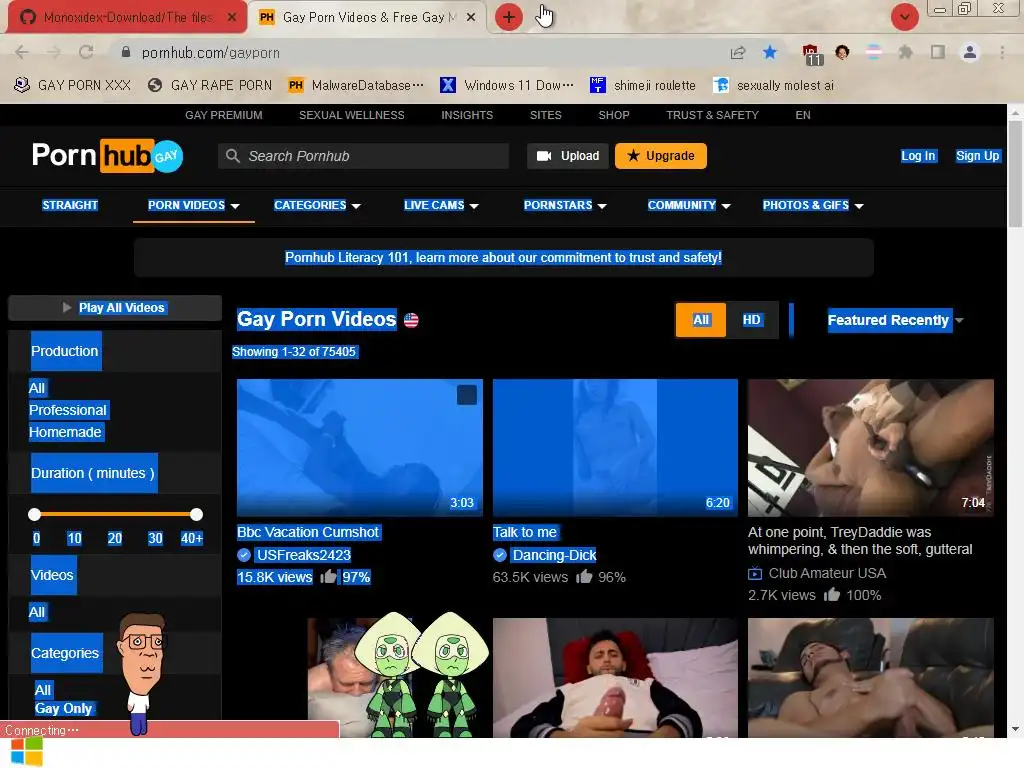The image size is (1024, 768).
Task: Open the Literacy 101 trust and safety link
Action: click(x=503, y=257)
